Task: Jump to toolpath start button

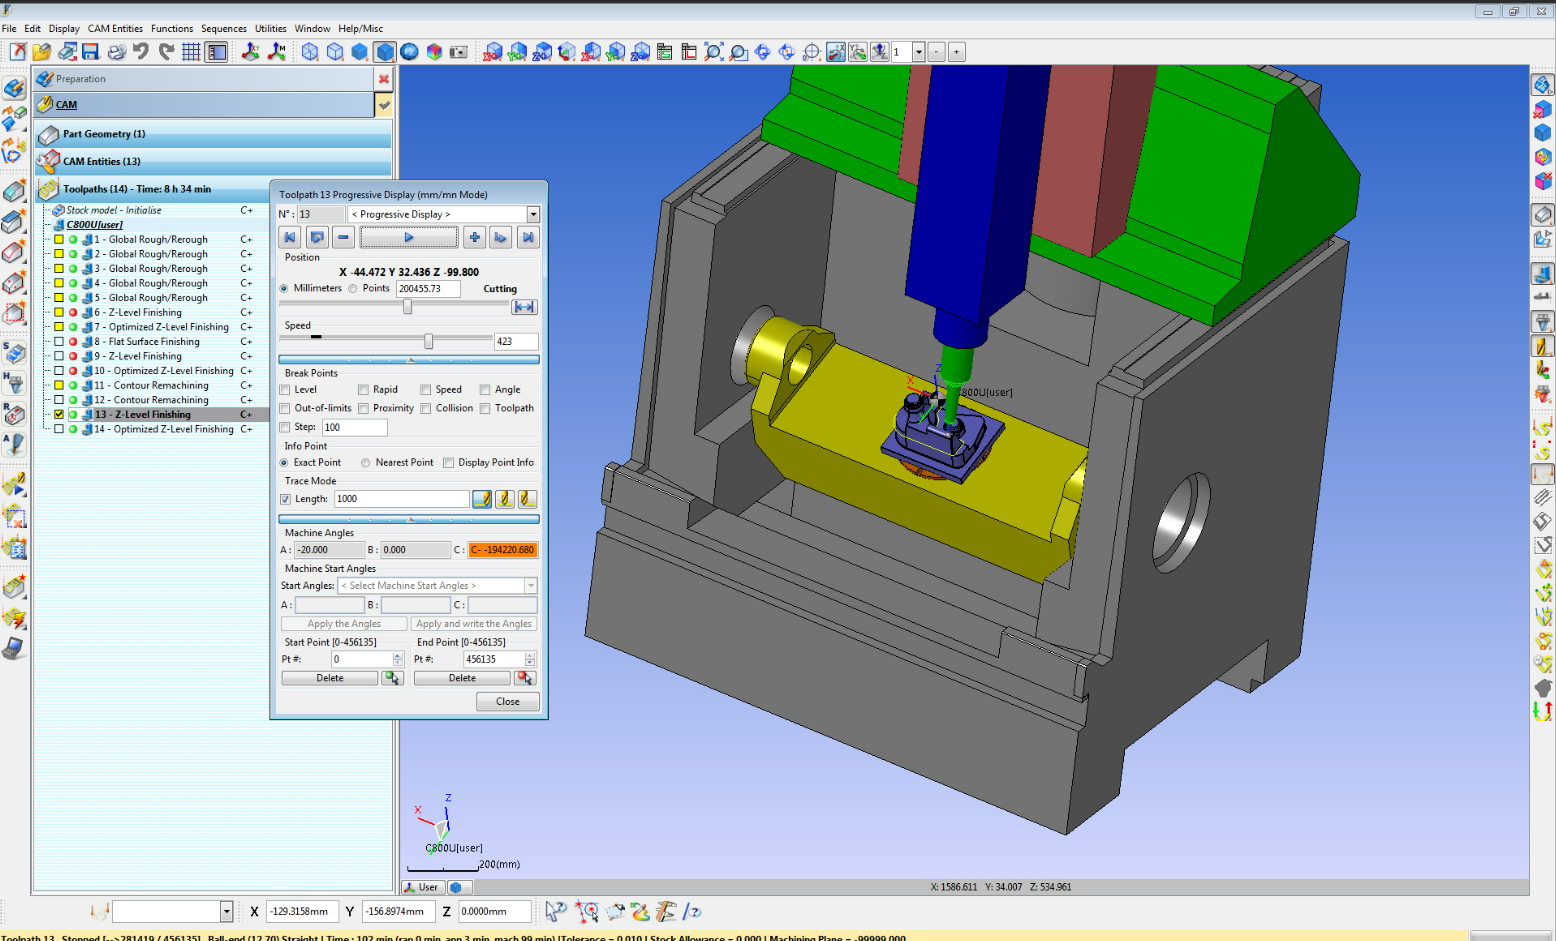Action: (290, 237)
